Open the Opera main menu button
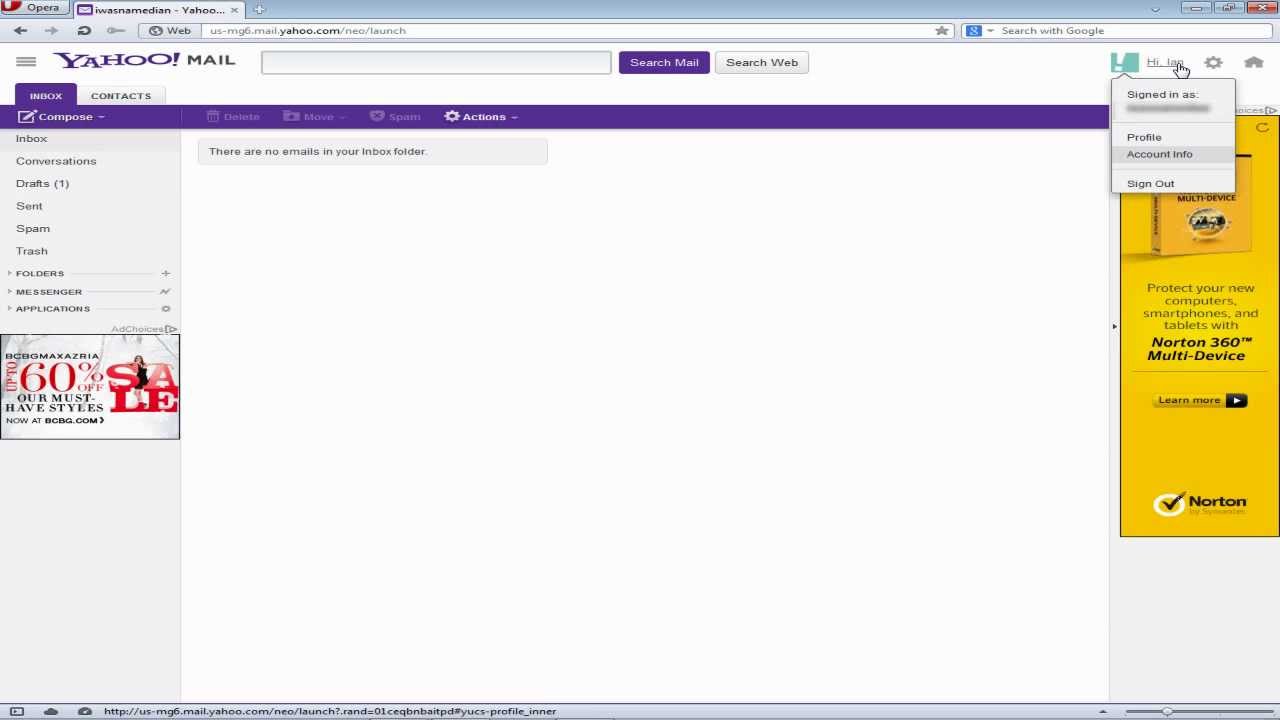1280x720 pixels. pyautogui.click(x=36, y=8)
